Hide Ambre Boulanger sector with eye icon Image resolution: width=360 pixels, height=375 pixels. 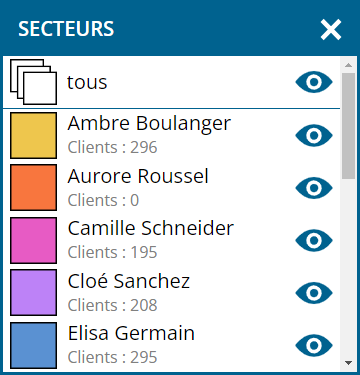tap(314, 135)
